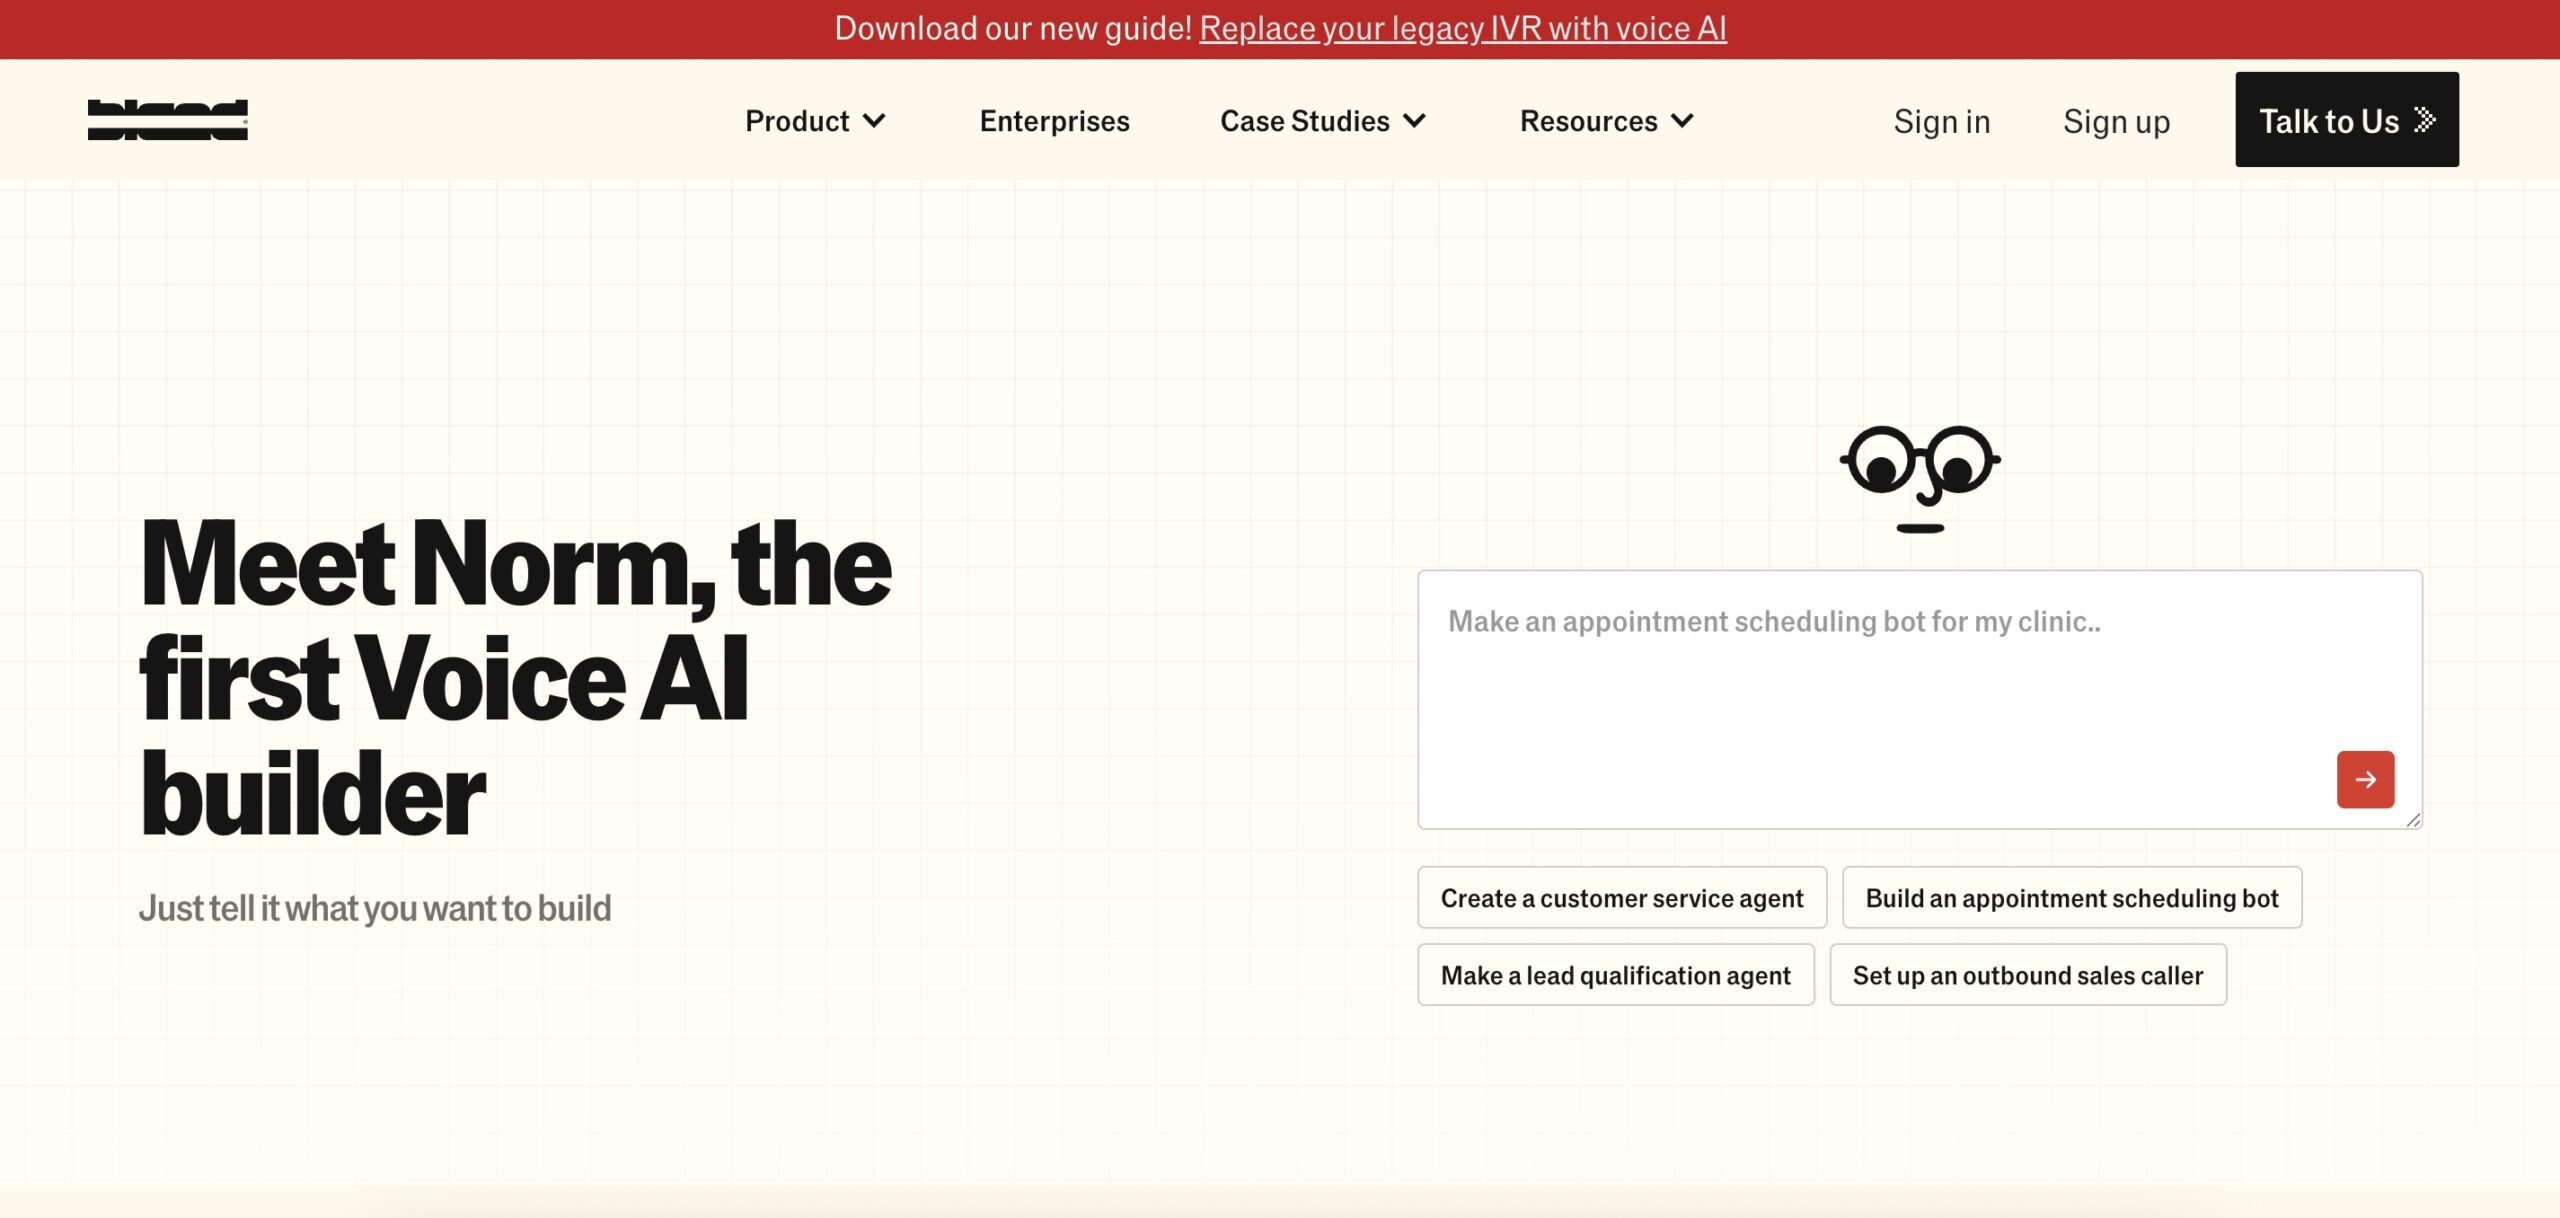Click the Sign up link
The image size is (2560, 1218).
pyautogui.click(x=2116, y=121)
